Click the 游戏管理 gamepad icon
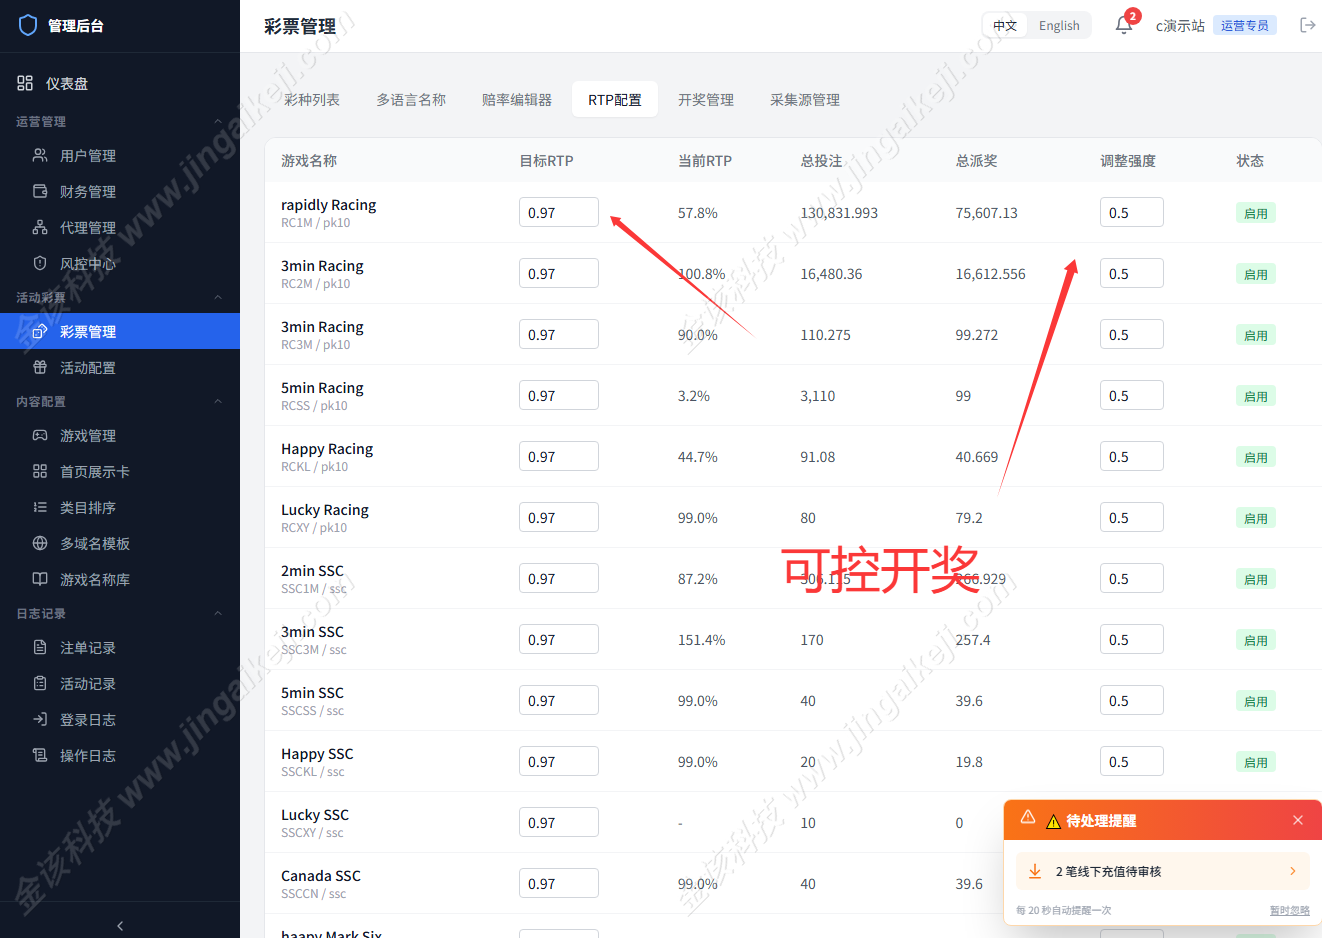This screenshot has height=938, width=1322. click(40, 435)
